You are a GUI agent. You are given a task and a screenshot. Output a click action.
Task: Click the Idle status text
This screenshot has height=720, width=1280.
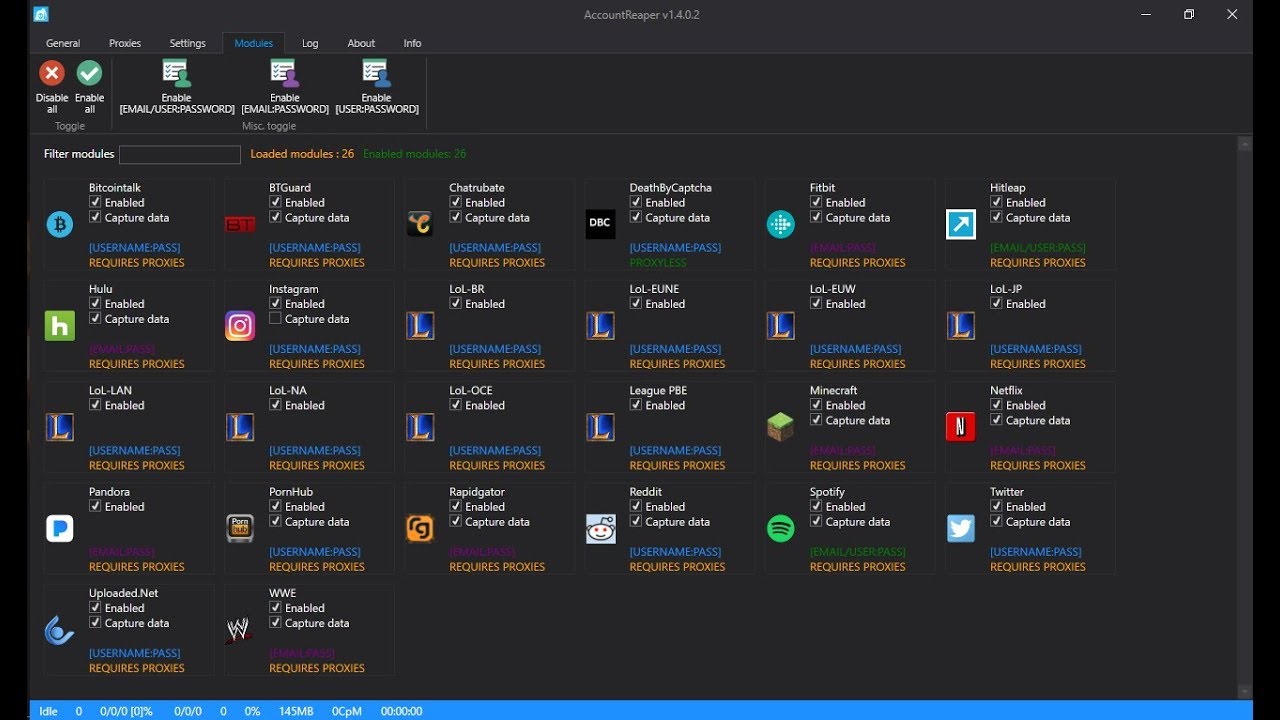(x=49, y=711)
